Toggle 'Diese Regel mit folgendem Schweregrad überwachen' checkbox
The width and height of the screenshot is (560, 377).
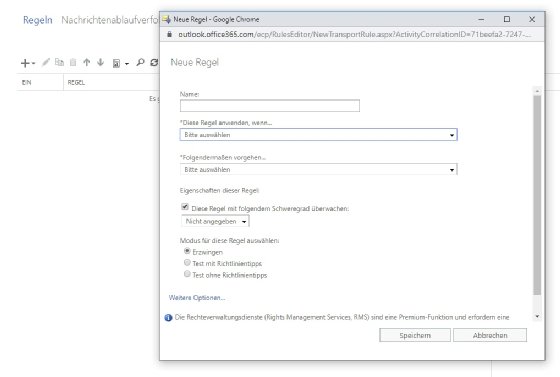point(185,207)
